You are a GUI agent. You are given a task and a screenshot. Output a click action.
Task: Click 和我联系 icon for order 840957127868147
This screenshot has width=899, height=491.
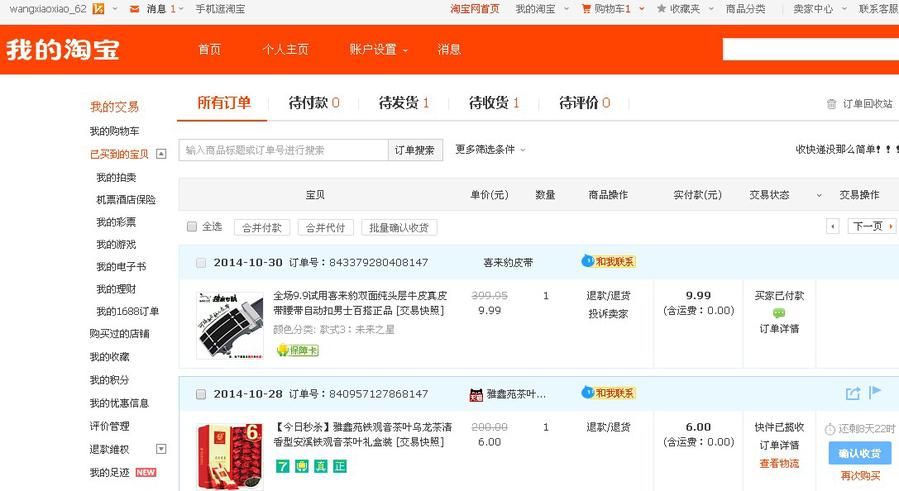coord(608,393)
